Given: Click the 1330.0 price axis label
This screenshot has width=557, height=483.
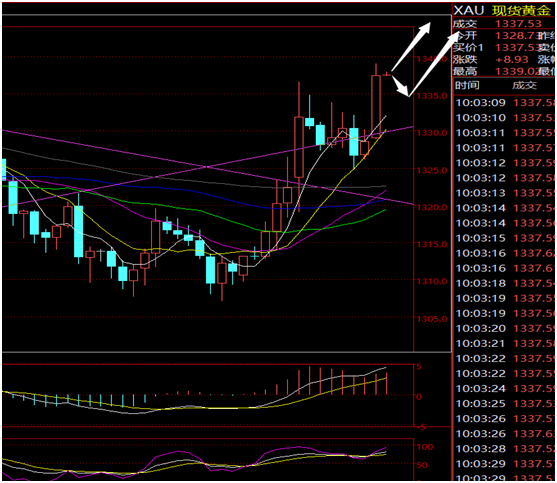Looking at the screenshot, I should 432,133.
